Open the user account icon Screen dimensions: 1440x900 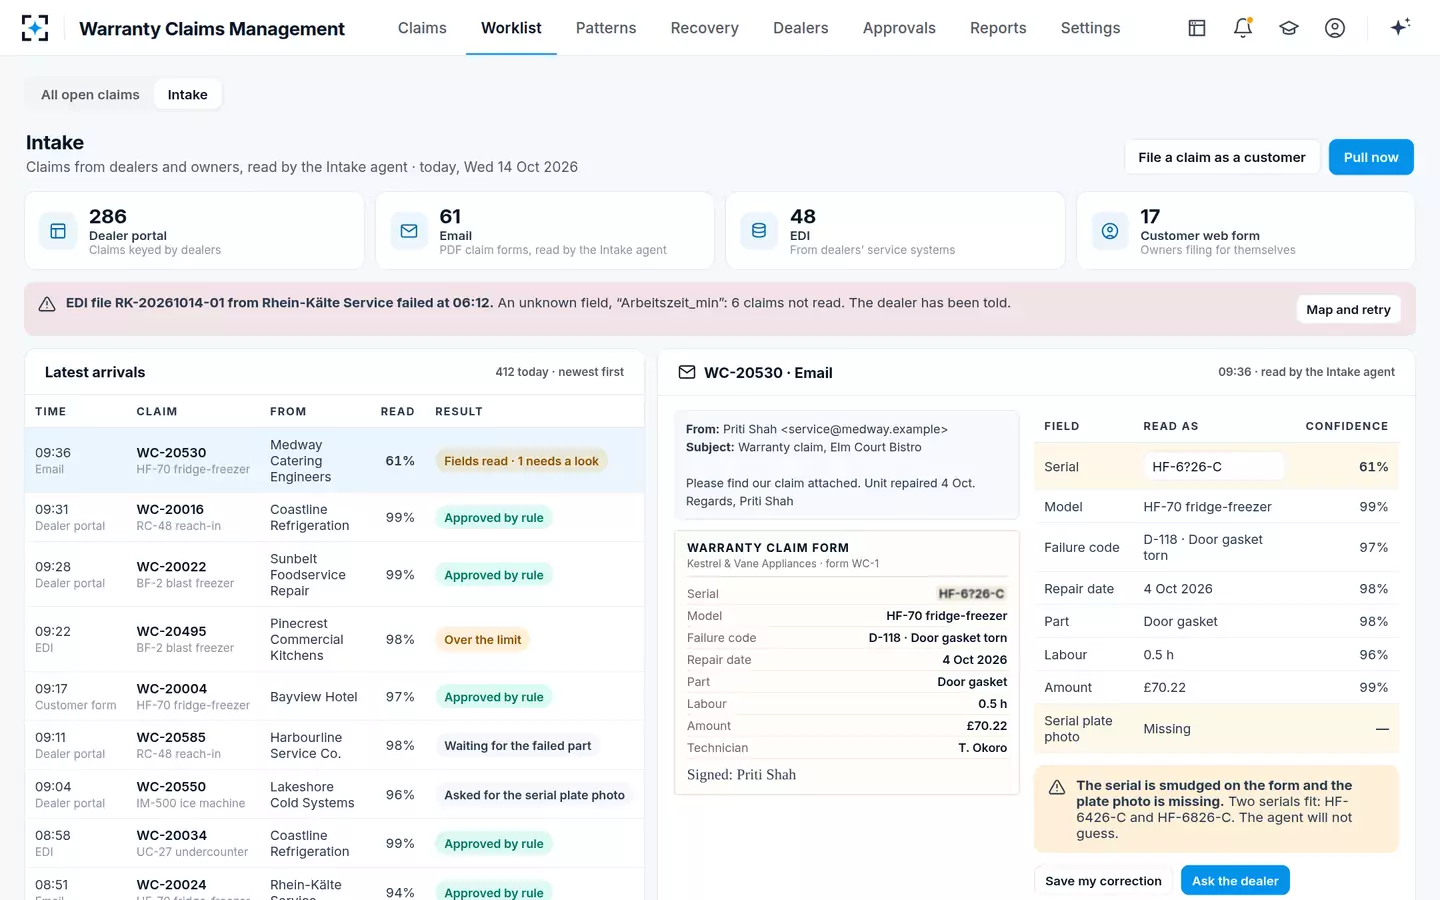[x=1335, y=28]
